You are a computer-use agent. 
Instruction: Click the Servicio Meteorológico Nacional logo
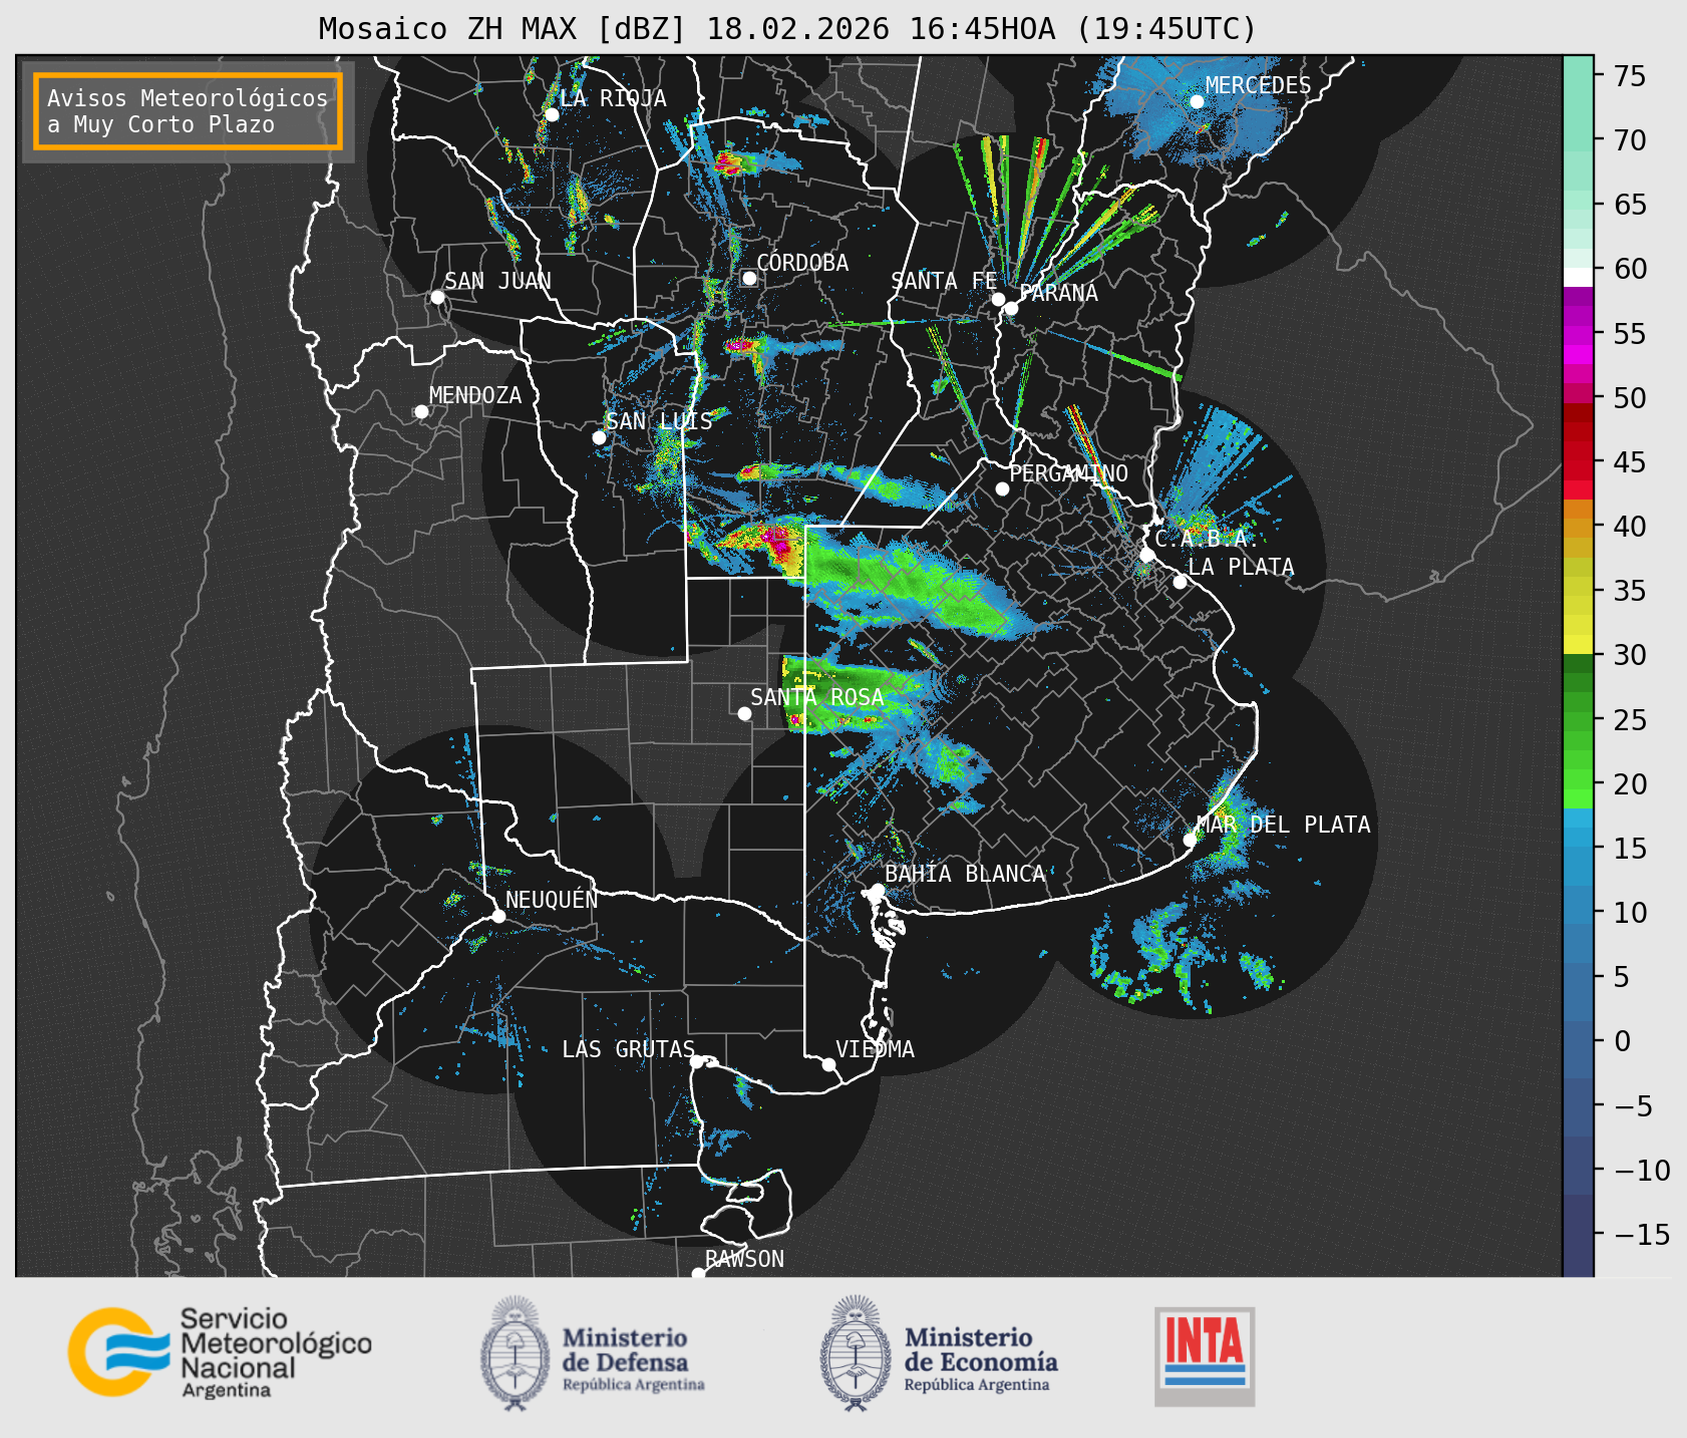[219, 1352]
